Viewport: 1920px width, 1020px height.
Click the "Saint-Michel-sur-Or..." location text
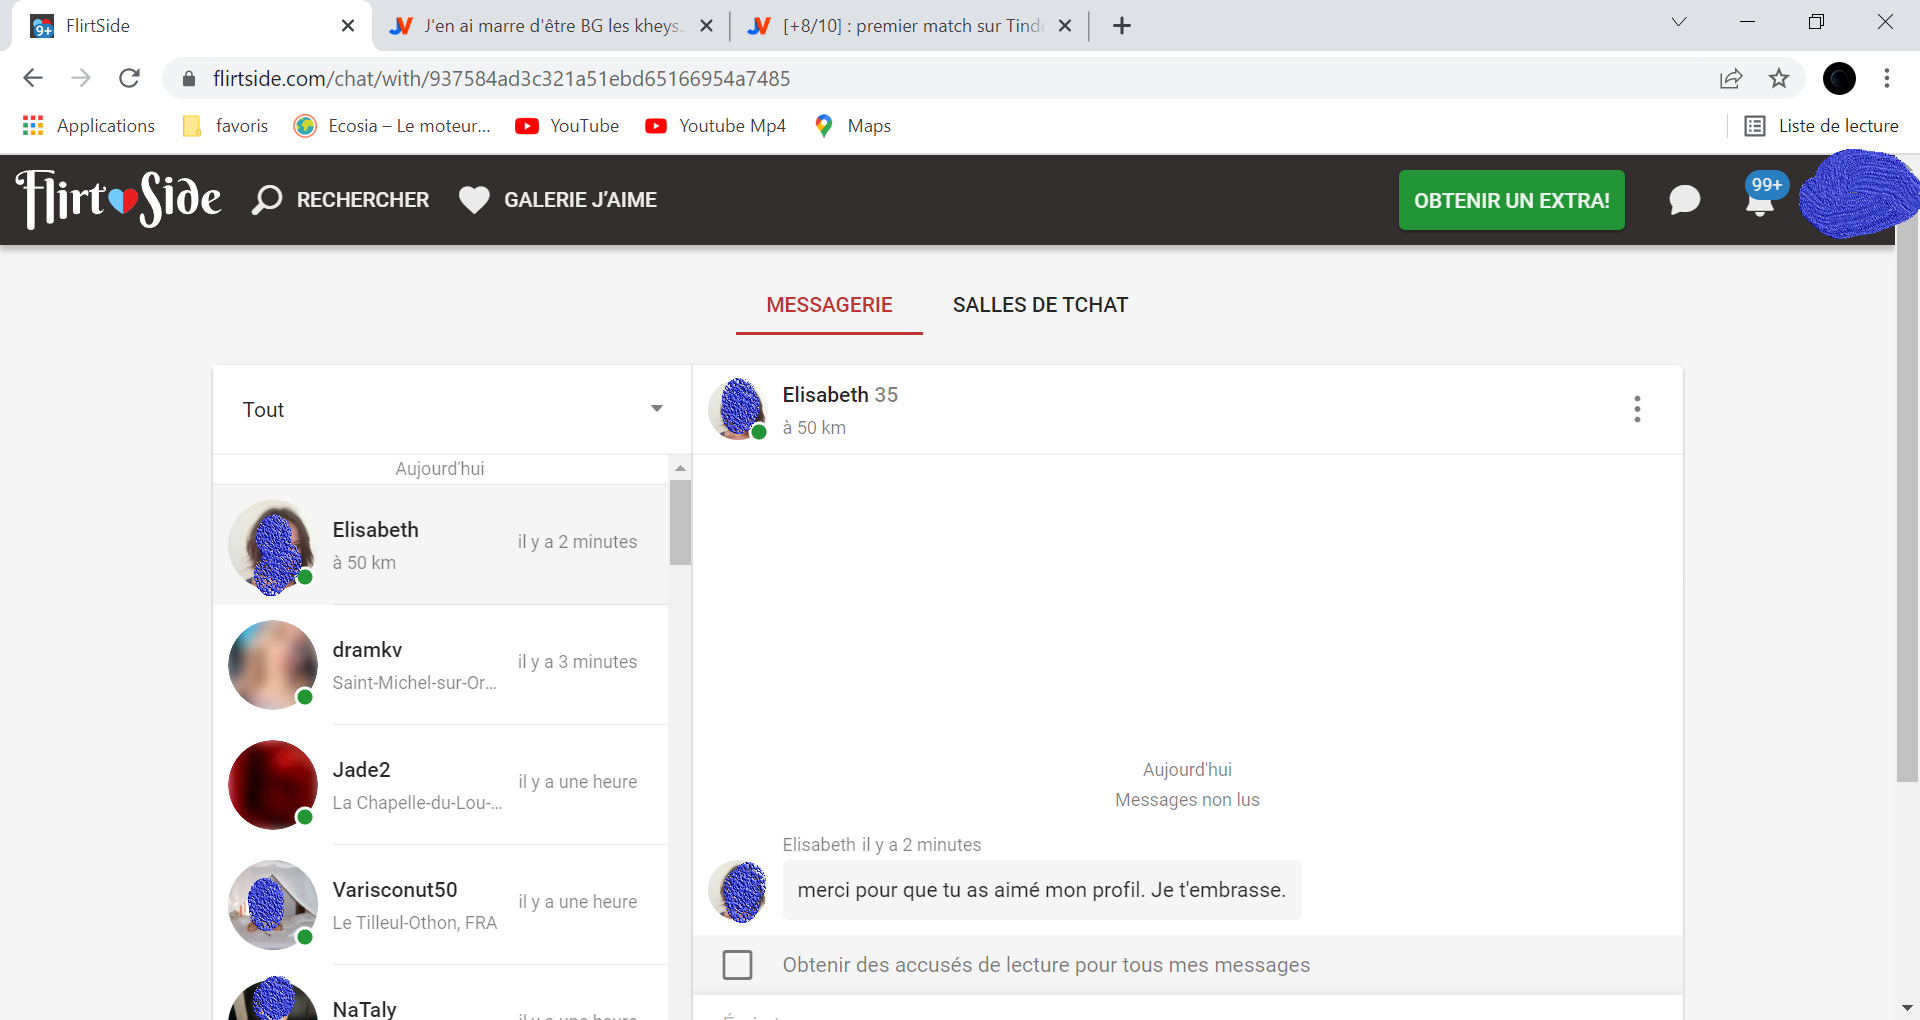(x=415, y=683)
